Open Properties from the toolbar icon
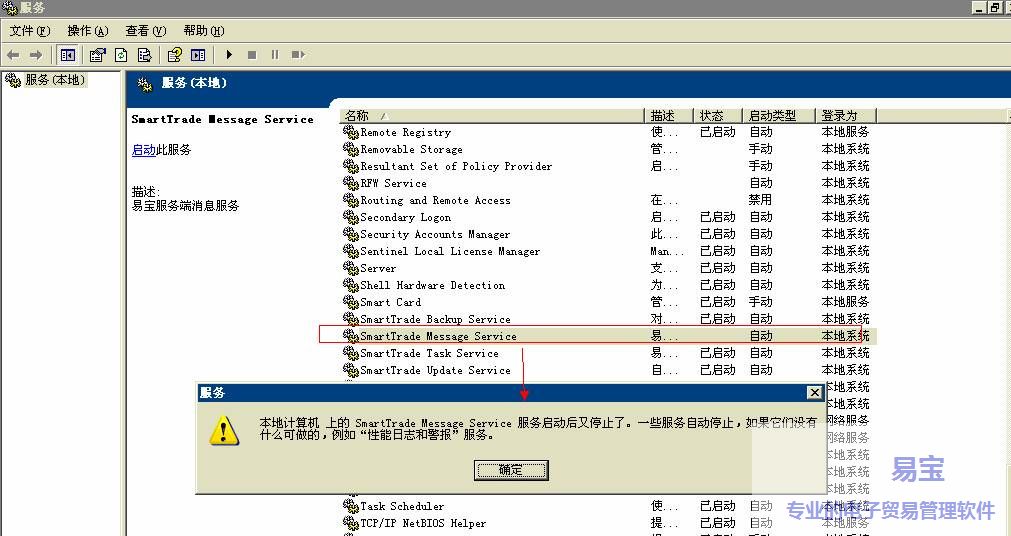Screen dimensions: 1011x536 [x=97, y=55]
